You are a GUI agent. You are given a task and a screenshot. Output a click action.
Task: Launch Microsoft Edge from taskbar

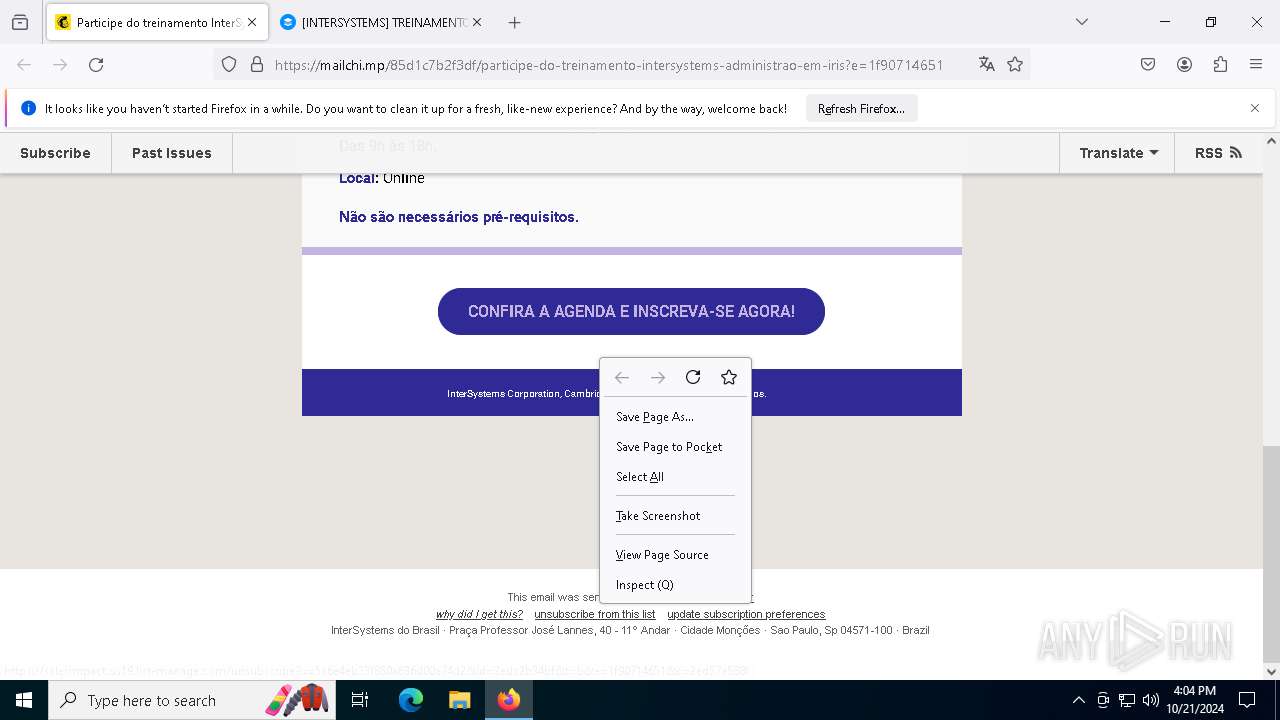click(x=411, y=700)
